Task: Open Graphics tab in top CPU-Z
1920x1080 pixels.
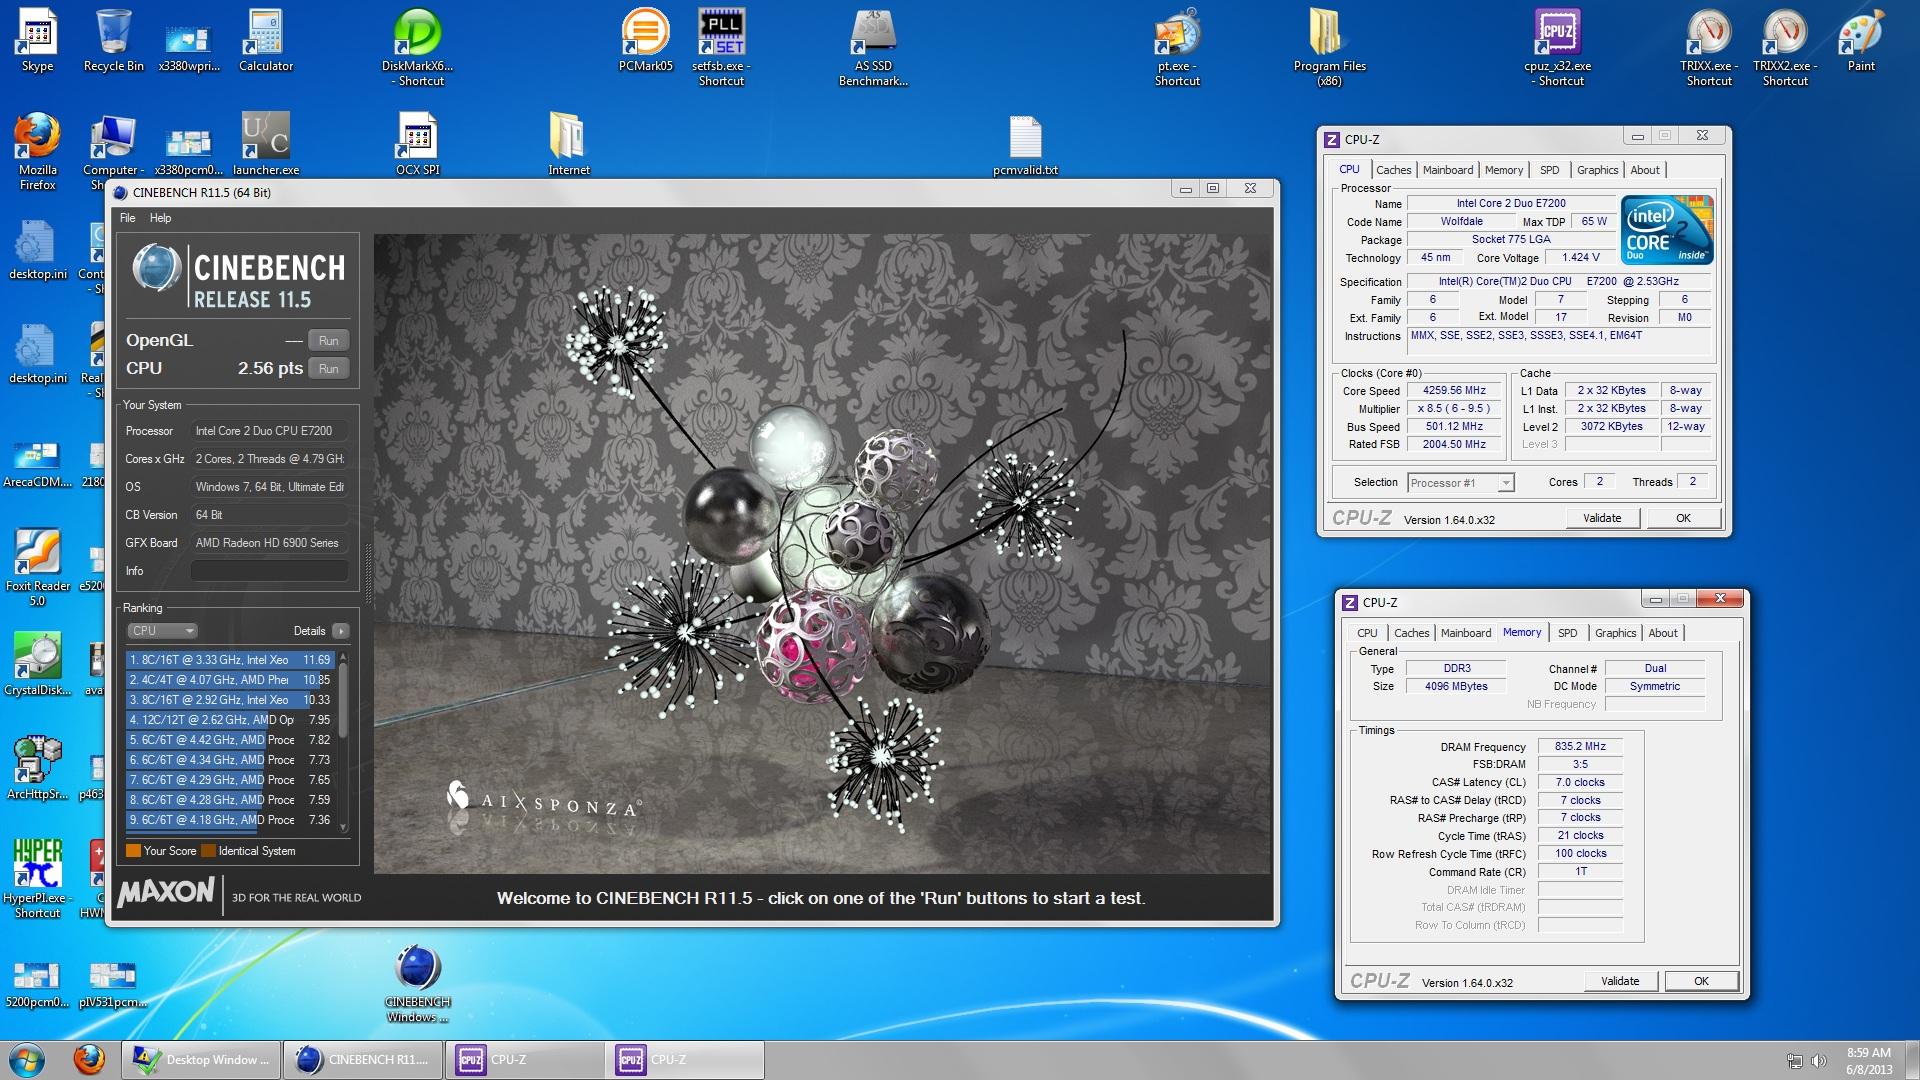Action: [x=1597, y=170]
